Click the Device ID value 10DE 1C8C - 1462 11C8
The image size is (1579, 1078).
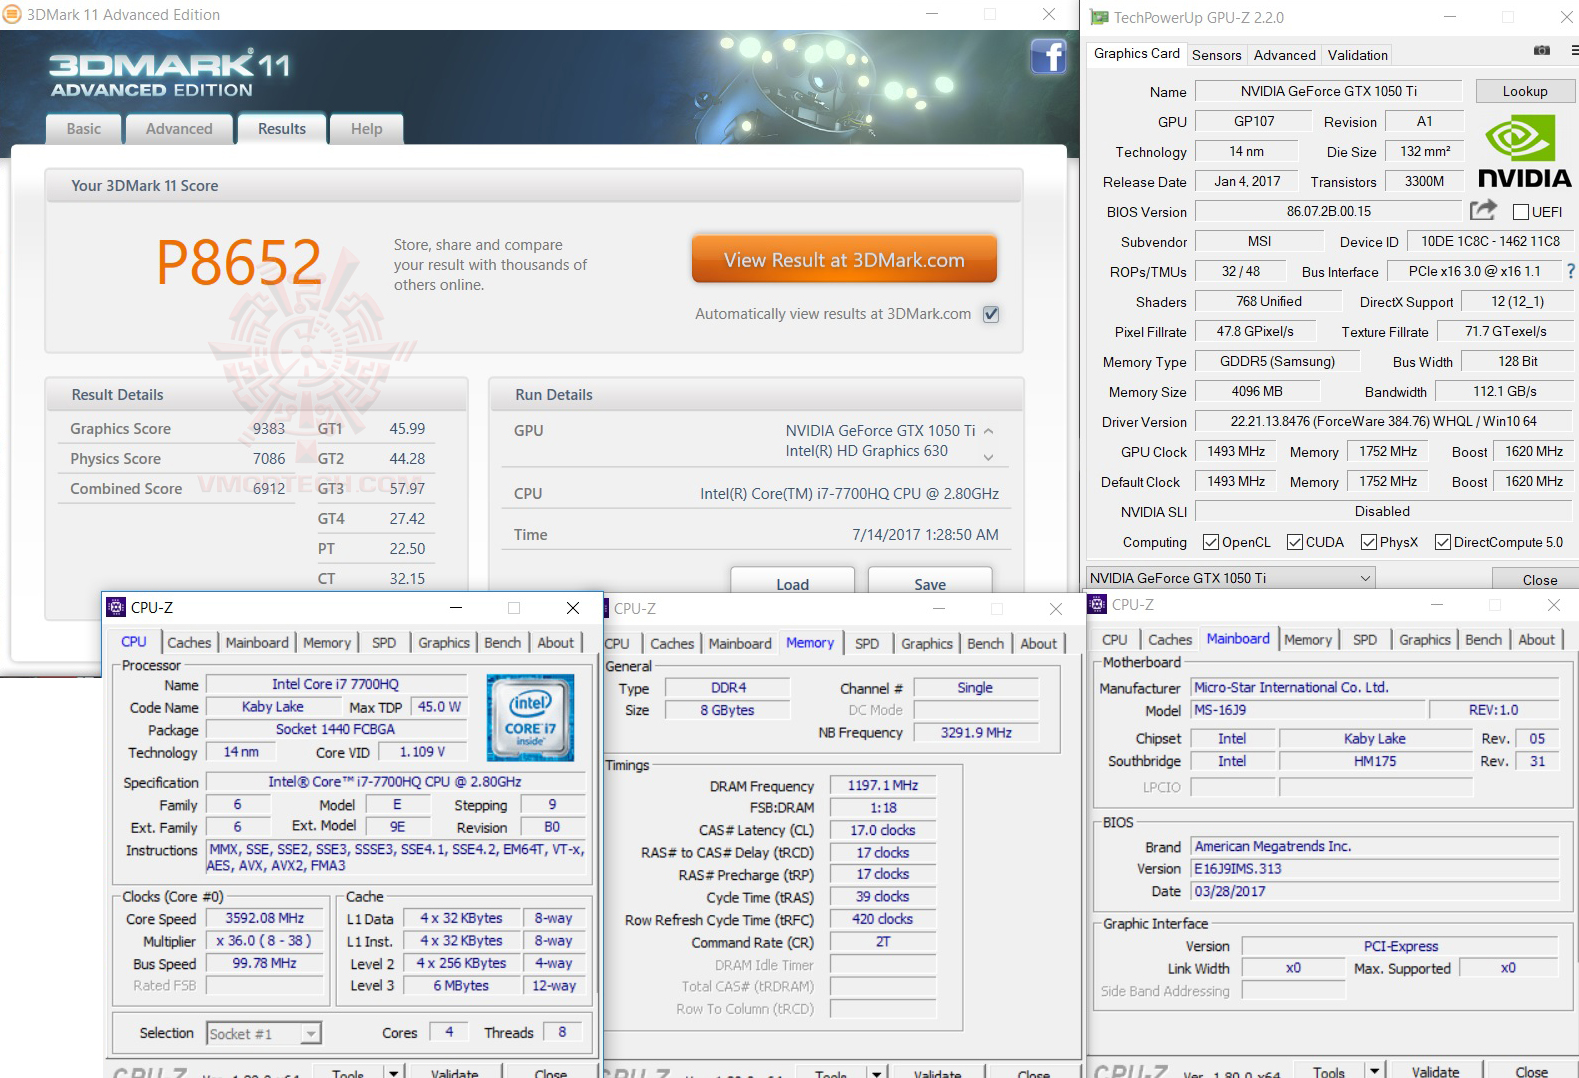tap(1490, 241)
